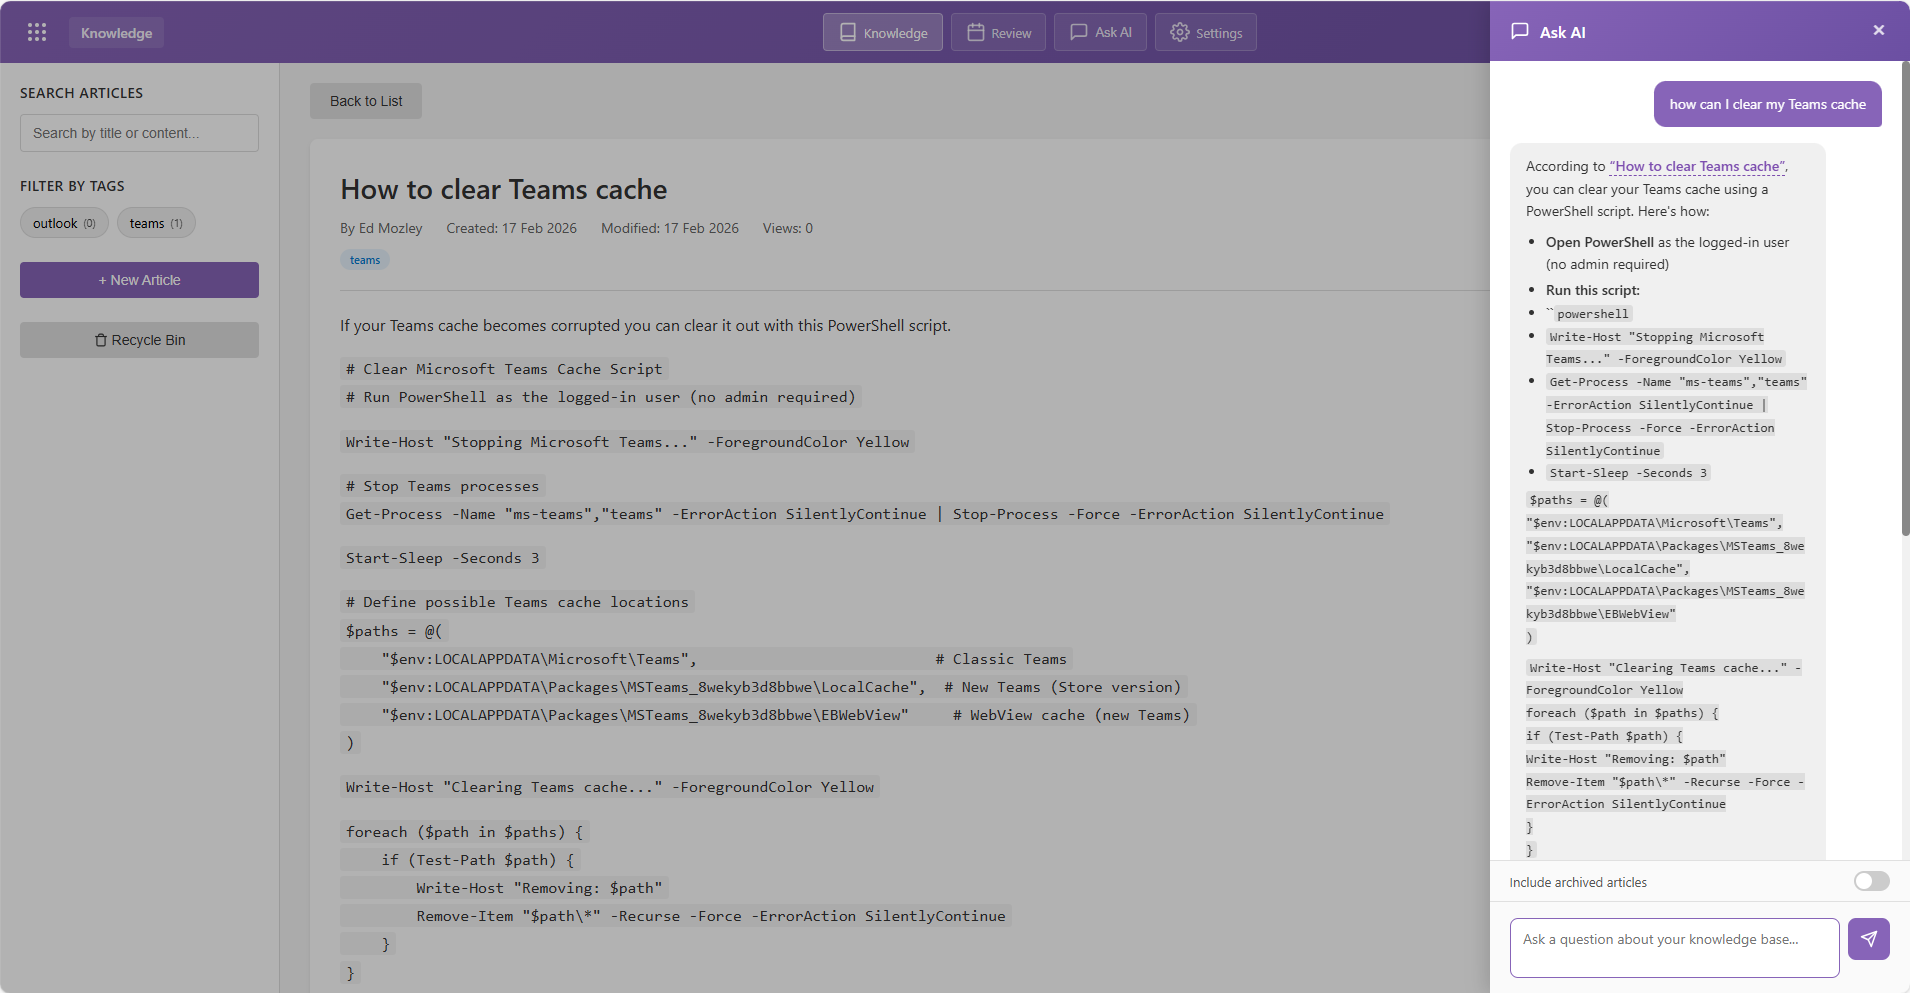The width and height of the screenshot is (1910, 993).
Task: Click the Ask AI panel scrollbar
Action: [1905, 300]
